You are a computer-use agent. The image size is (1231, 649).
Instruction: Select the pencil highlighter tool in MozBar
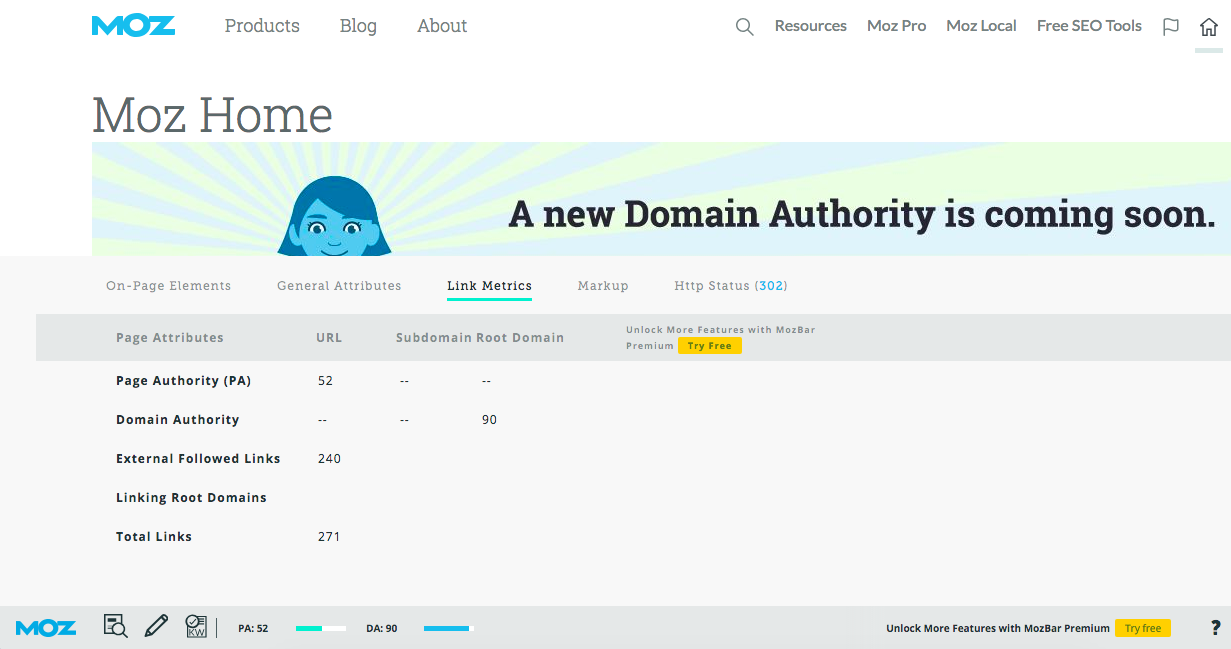click(156, 626)
